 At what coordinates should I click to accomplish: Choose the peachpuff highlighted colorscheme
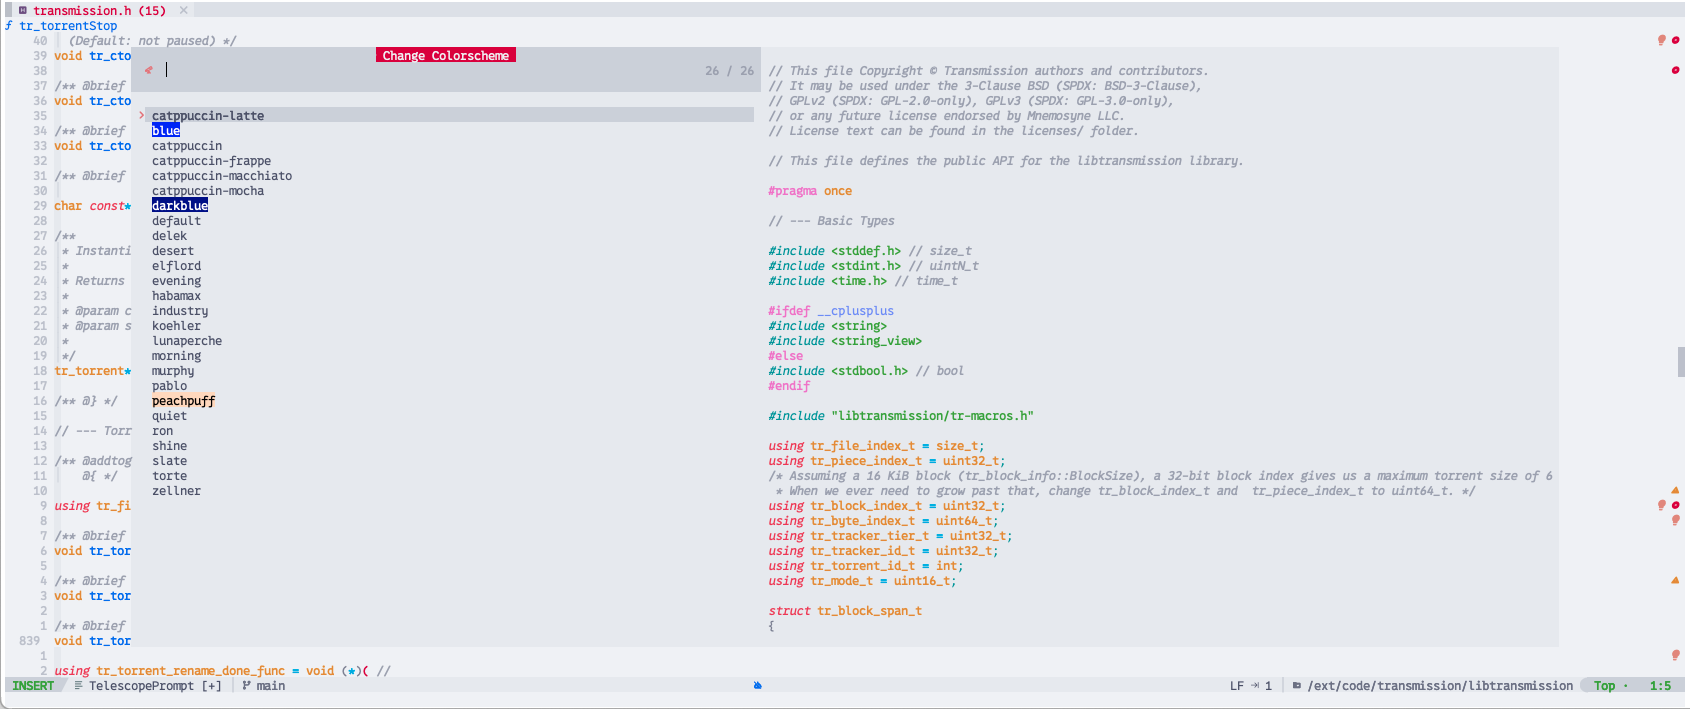coord(183,401)
